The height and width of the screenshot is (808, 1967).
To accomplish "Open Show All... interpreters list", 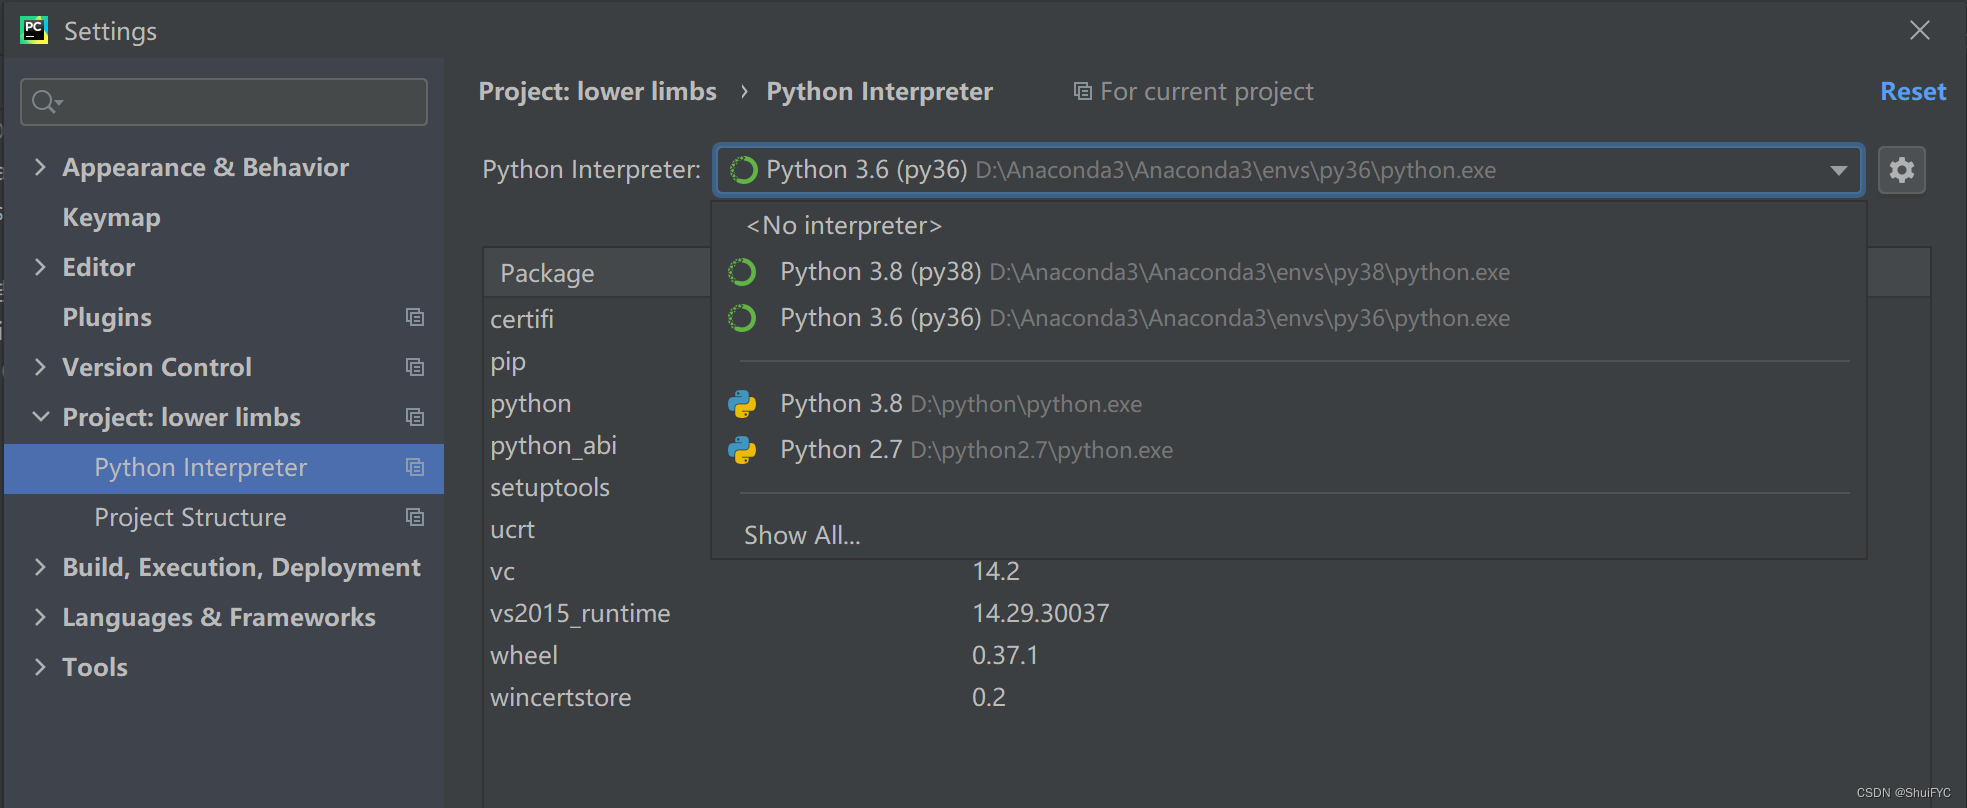I will (1288, 535).
